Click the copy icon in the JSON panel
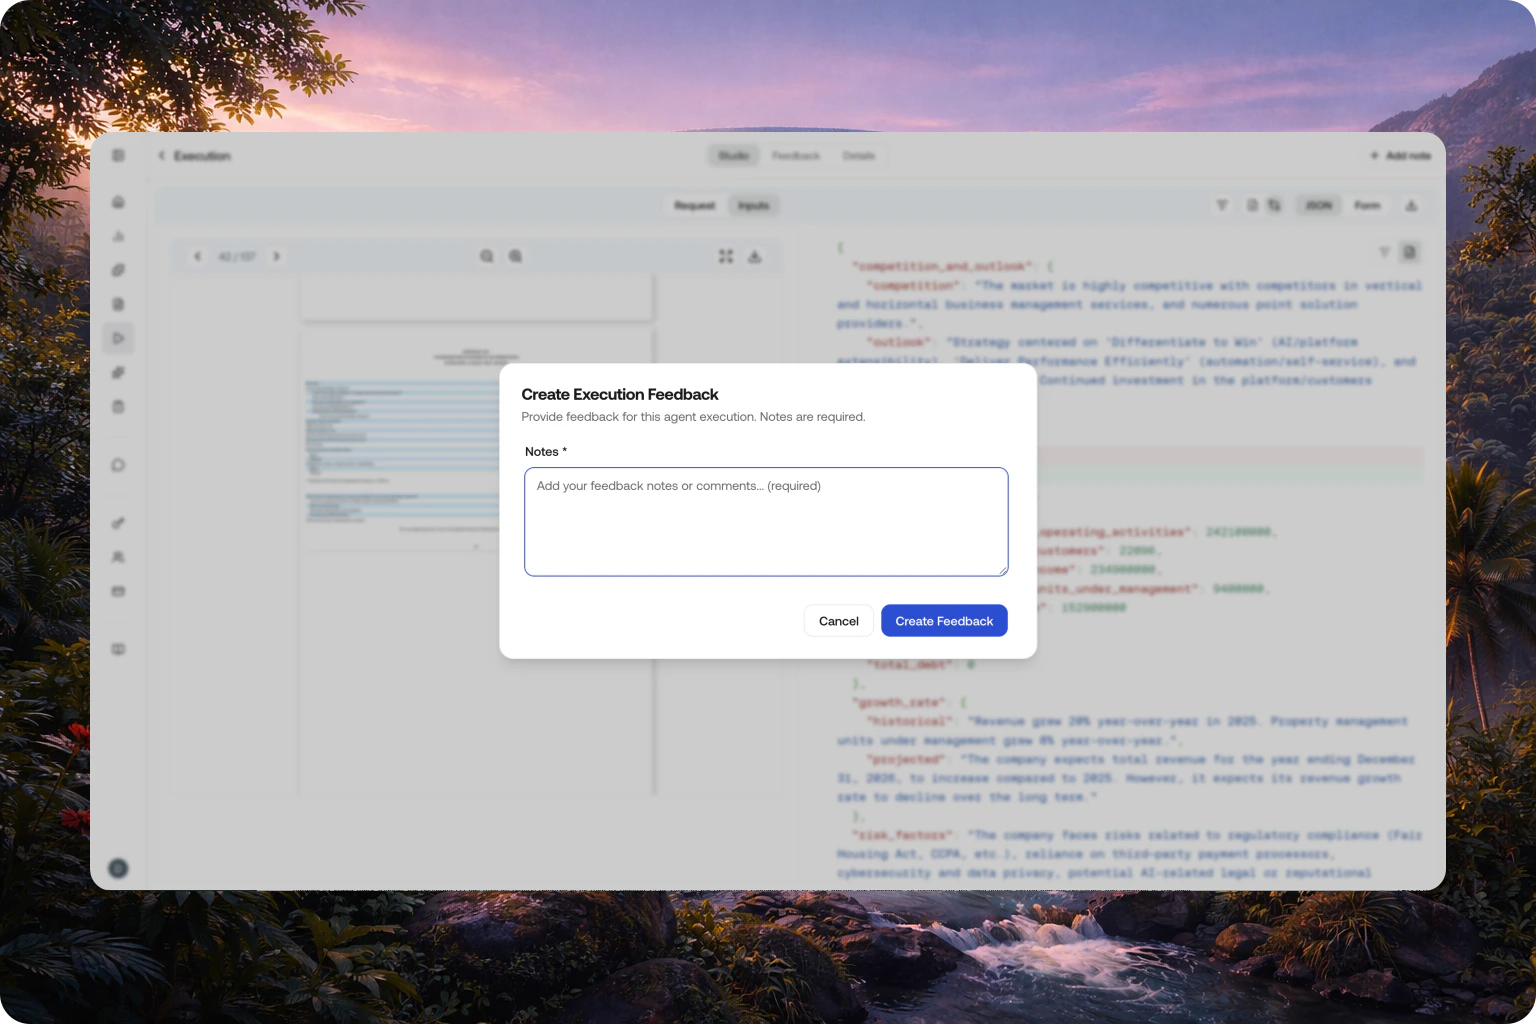This screenshot has height=1024, width=1536. [1409, 252]
